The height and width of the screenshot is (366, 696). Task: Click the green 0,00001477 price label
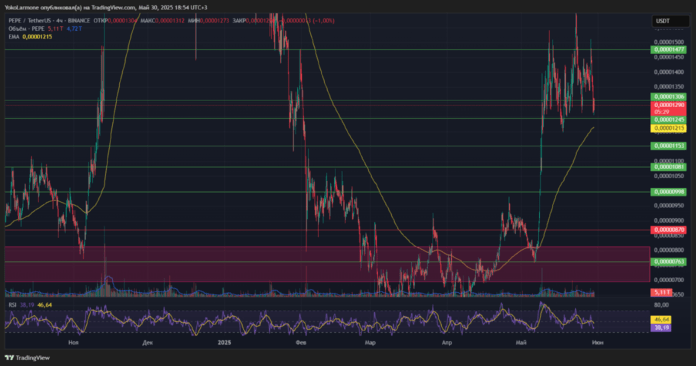coord(668,50)
